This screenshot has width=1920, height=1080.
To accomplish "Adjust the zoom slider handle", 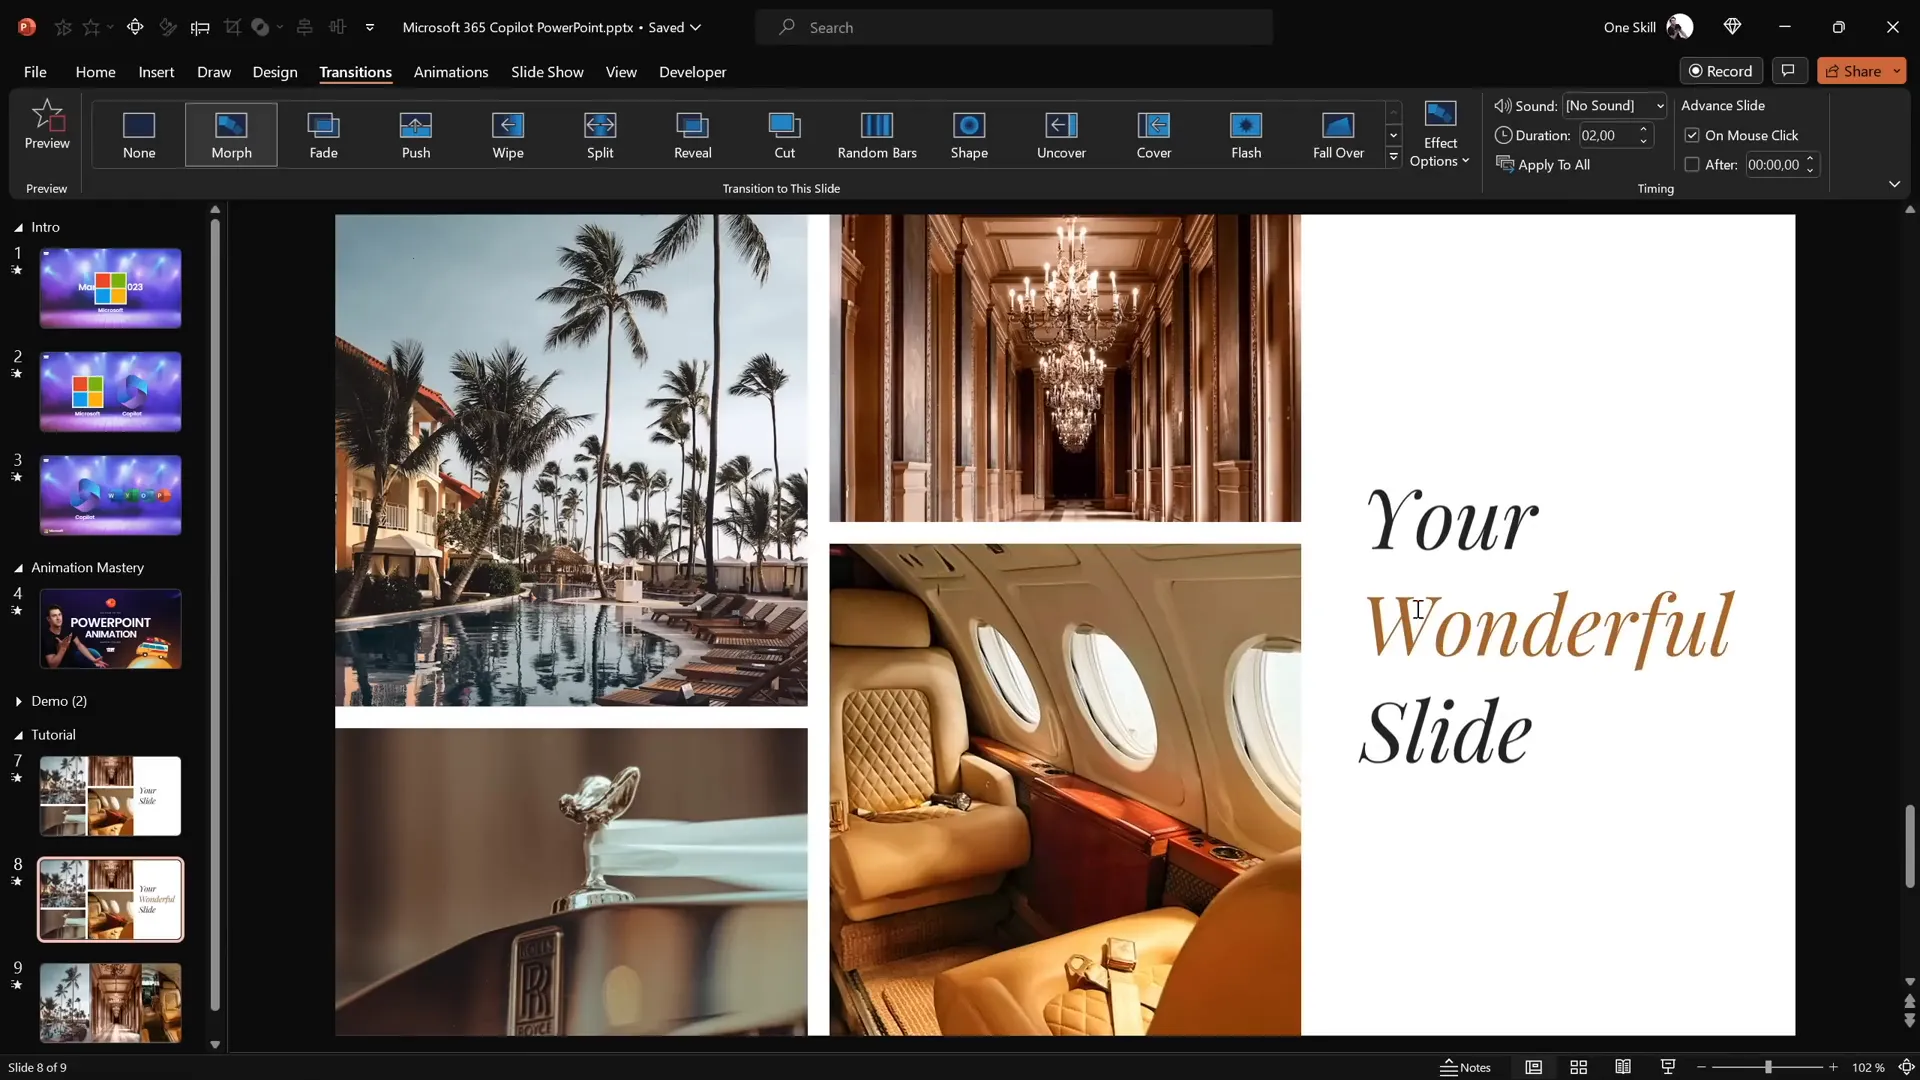I will click(x=1768, y=1067).
